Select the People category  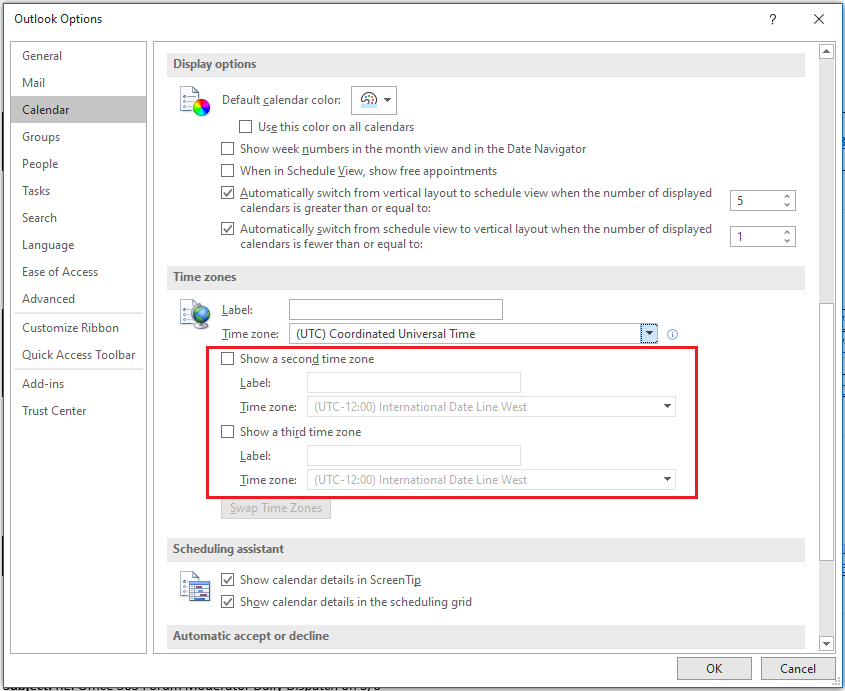tap(78, 164)
